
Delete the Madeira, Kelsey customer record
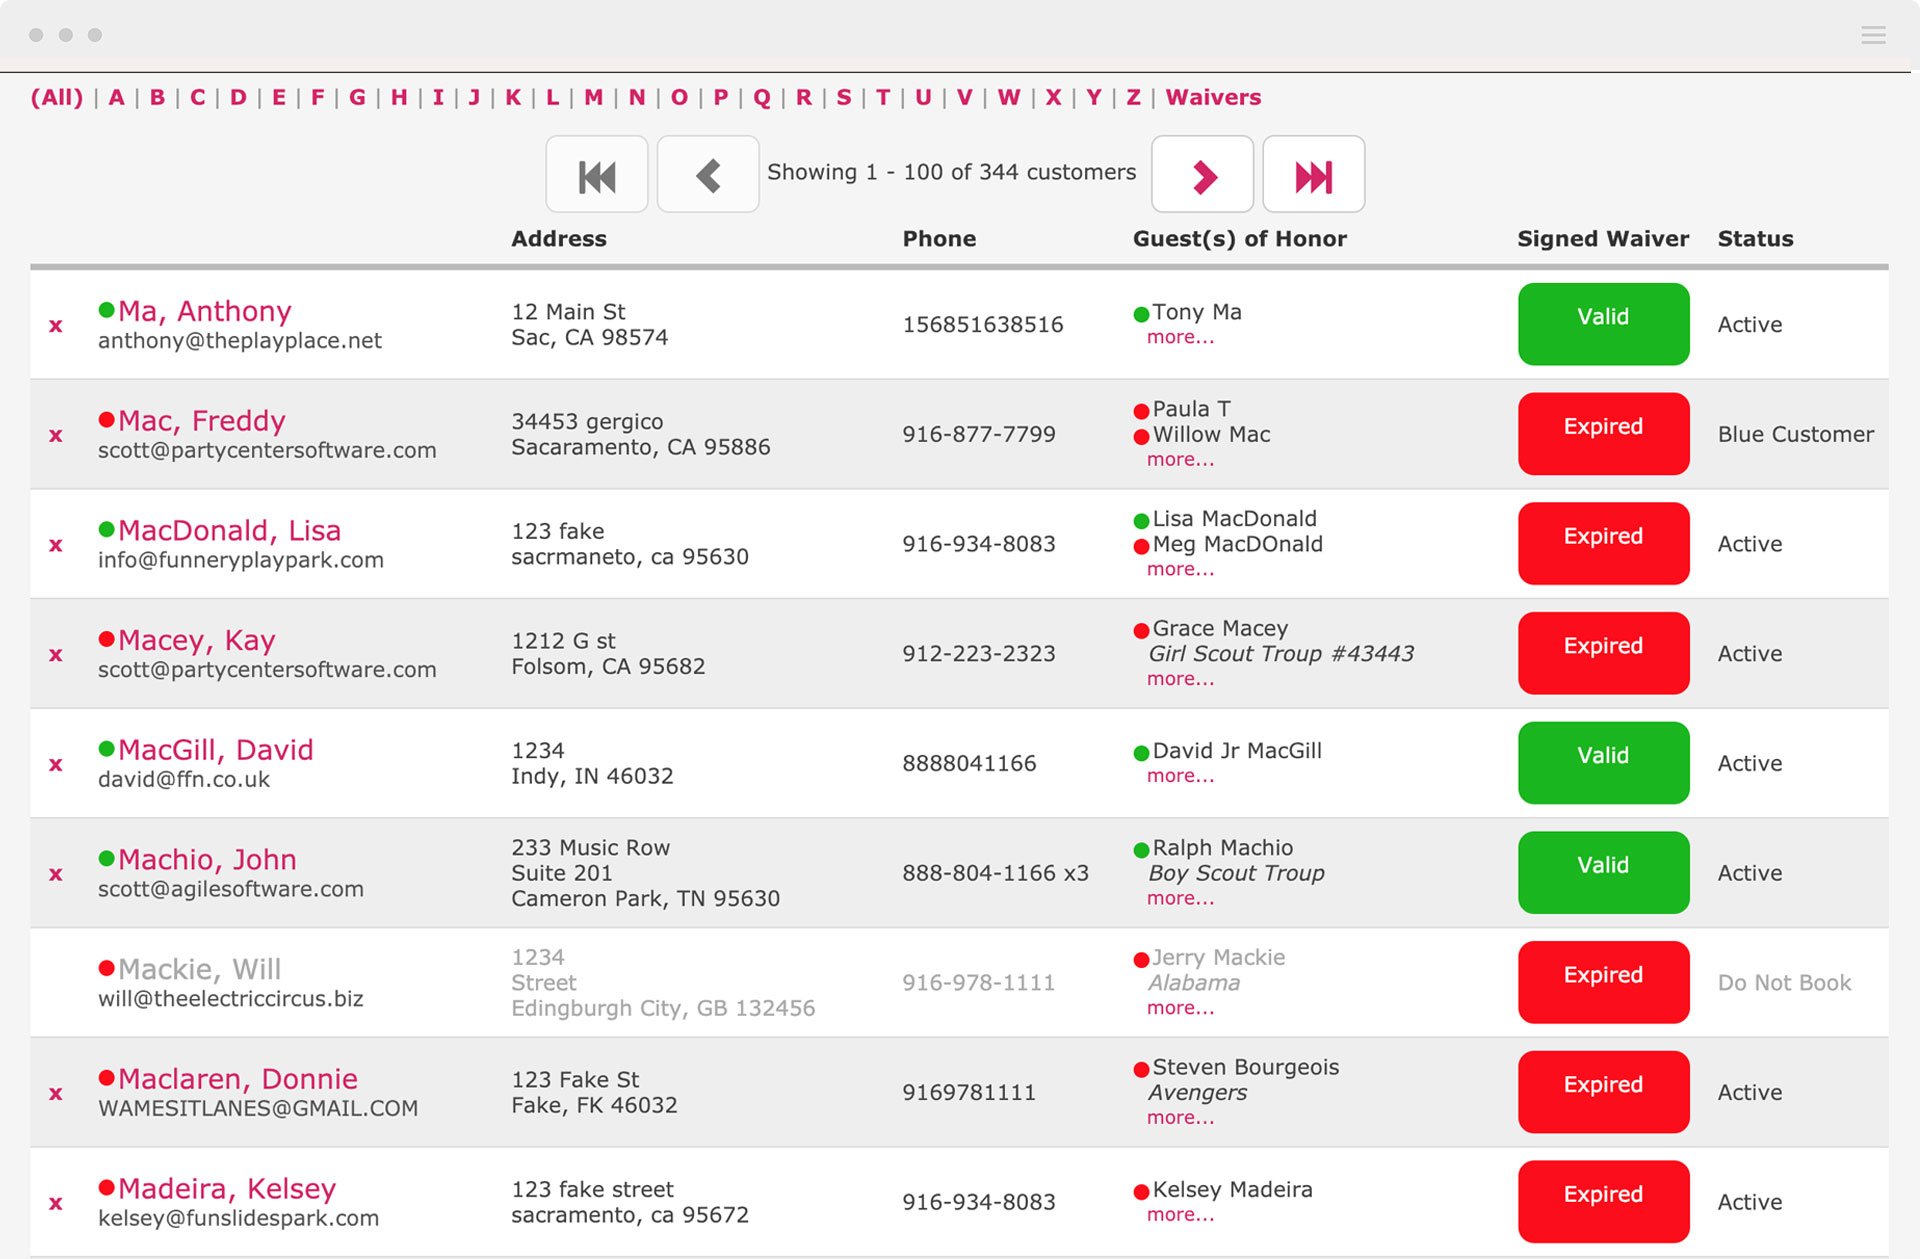(55, 1205)
